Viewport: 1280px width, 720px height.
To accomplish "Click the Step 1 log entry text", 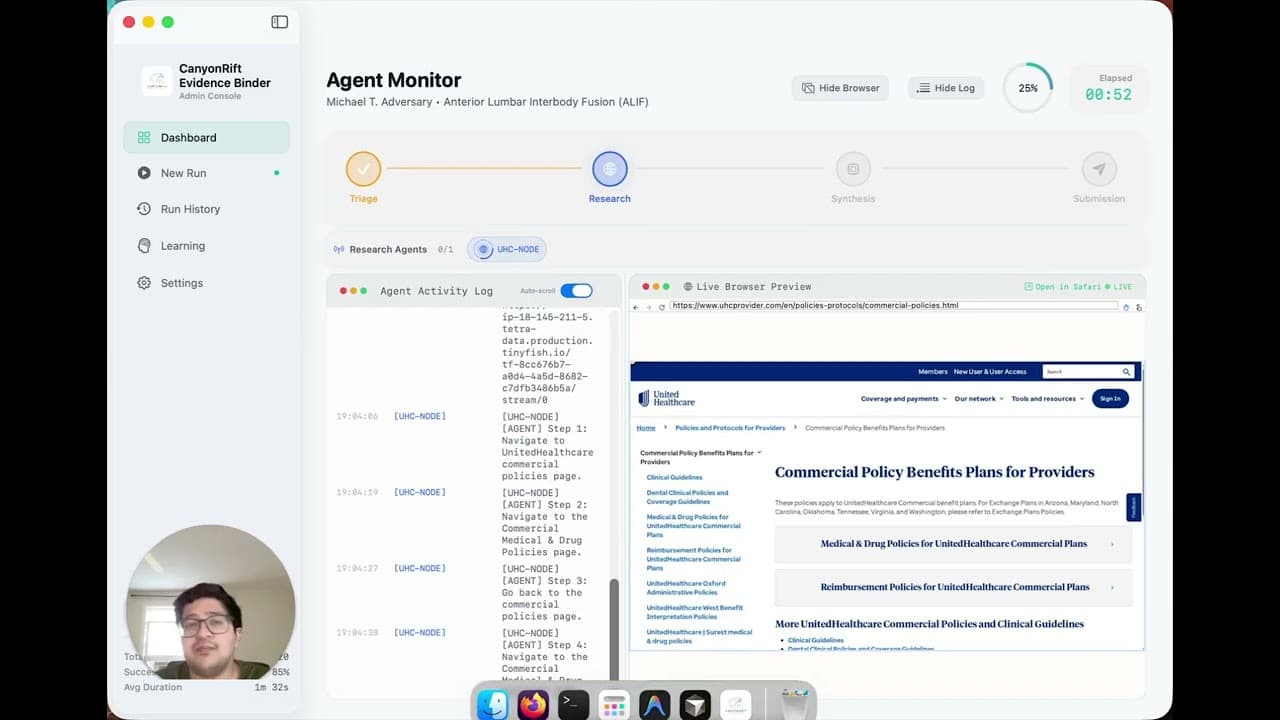I will click(x=547, y=446).
